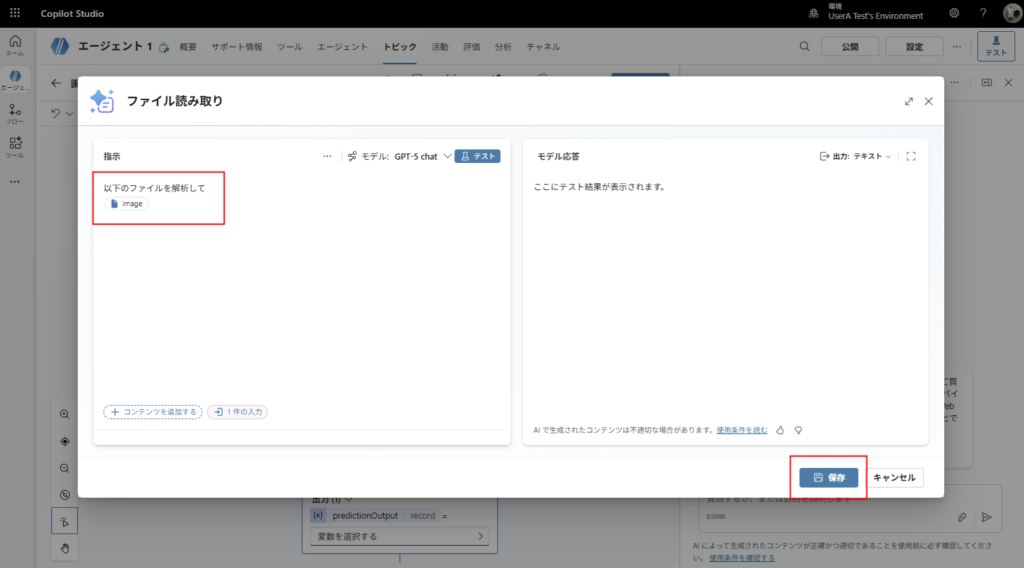The height and width of the screenshot is (568, 1024).
Task: Click the 保存 save button
Action: point(829,478)
